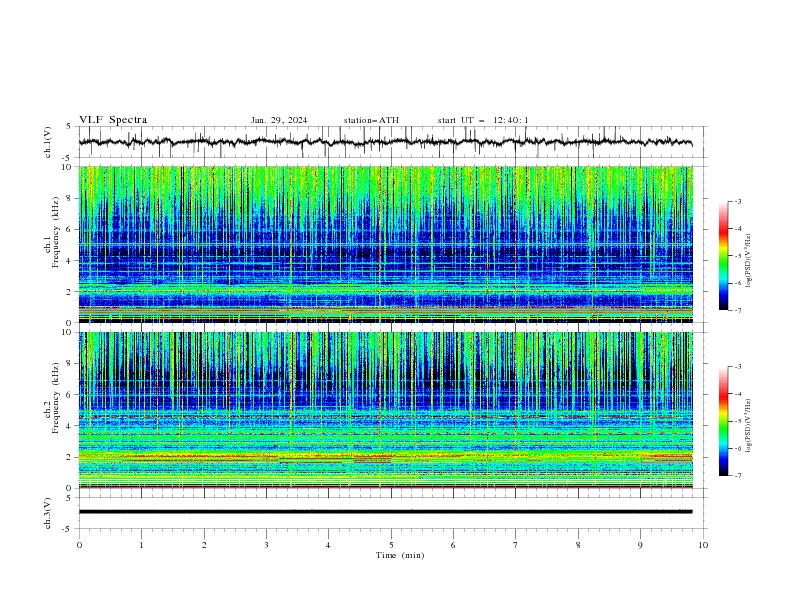
Task: Click the ch.3 black waveform band
Action: click(385, 512)
